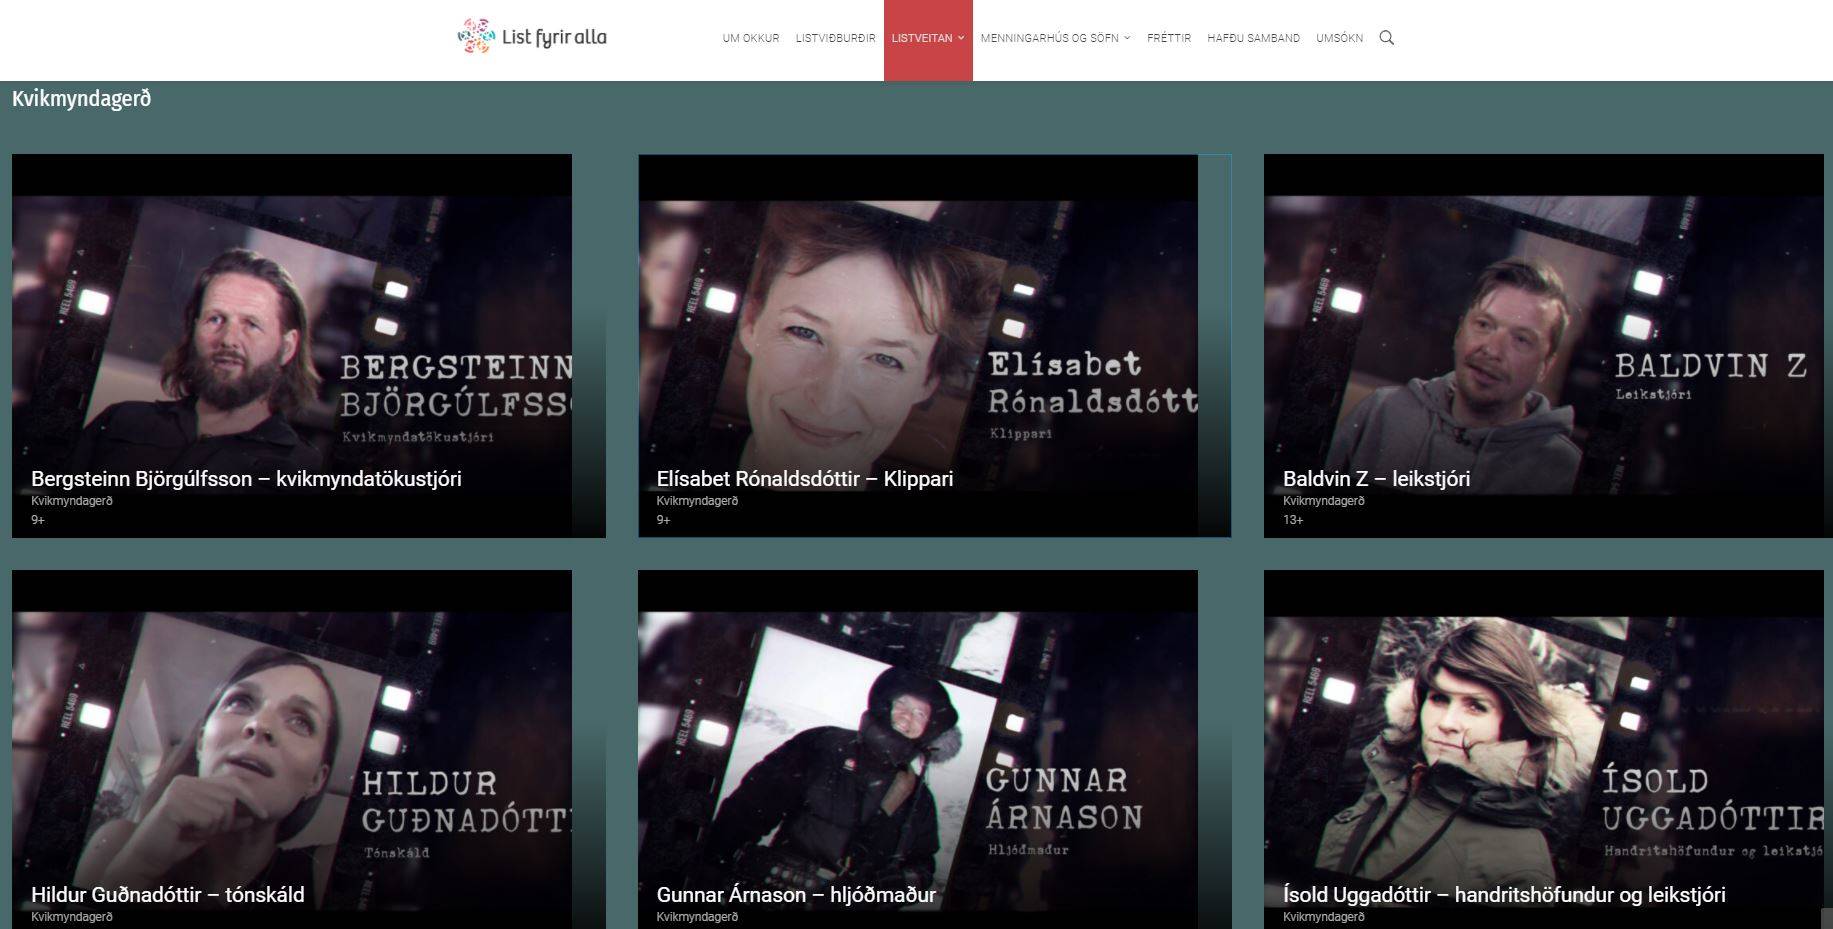Click the Kvikmyndagerð section heading

coord(82,99)
